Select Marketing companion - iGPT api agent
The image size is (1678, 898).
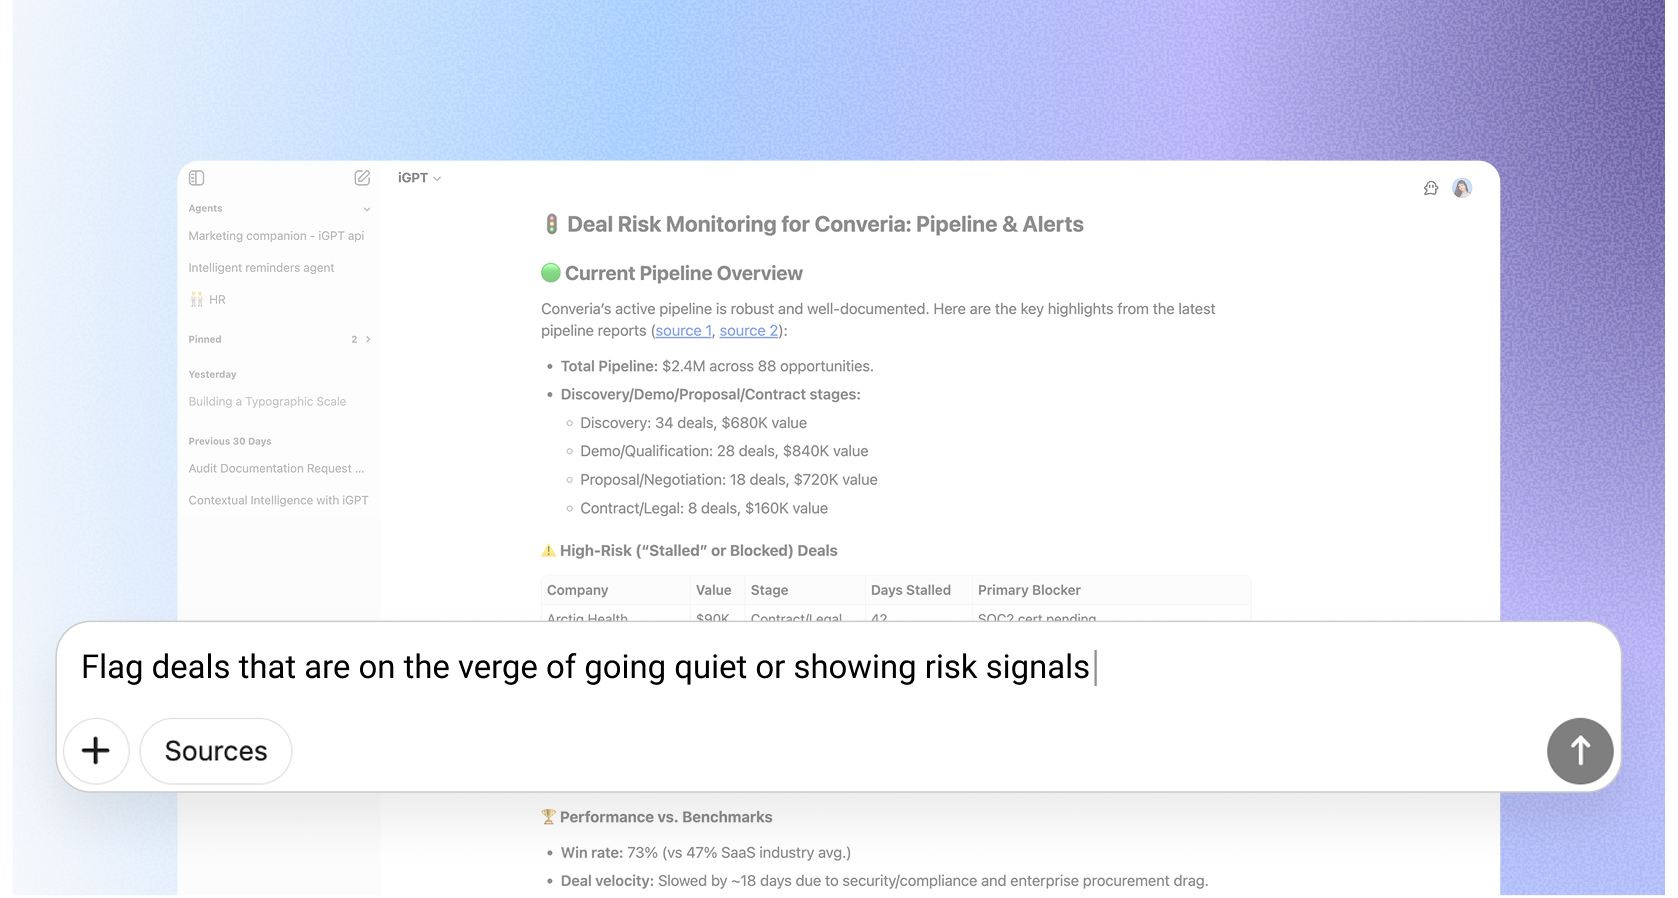tap(276, 236)
